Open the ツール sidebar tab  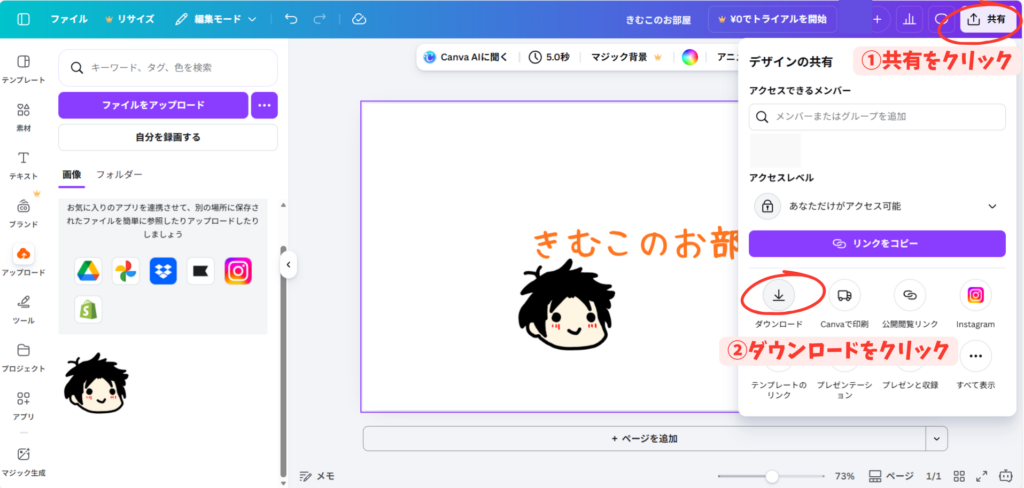pyautogui.click(x=24, y=309)
